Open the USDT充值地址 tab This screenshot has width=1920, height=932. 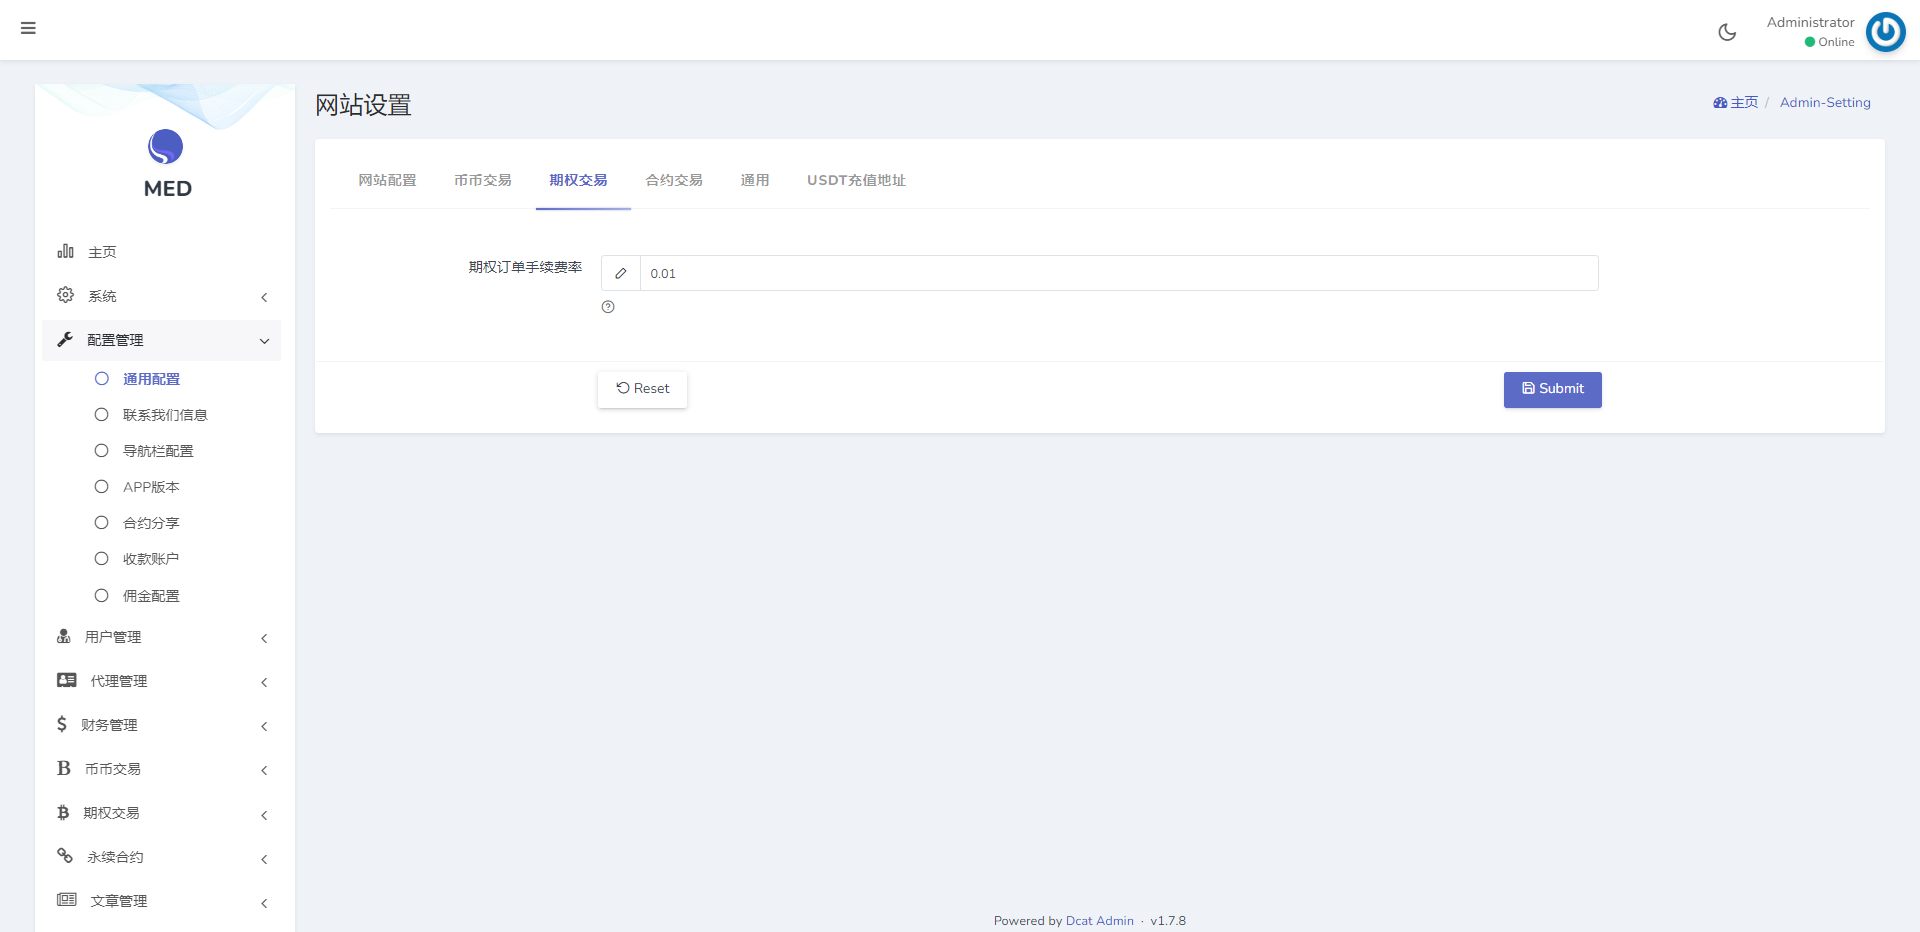tap(856, 180)
